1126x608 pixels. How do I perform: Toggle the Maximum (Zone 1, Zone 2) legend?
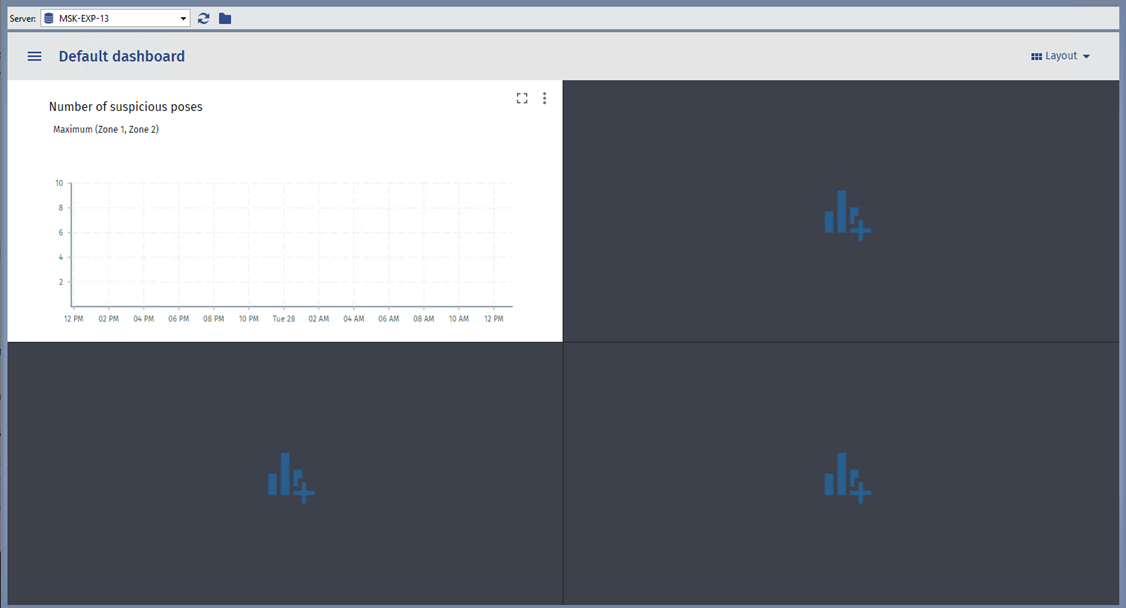pos(106,129)
